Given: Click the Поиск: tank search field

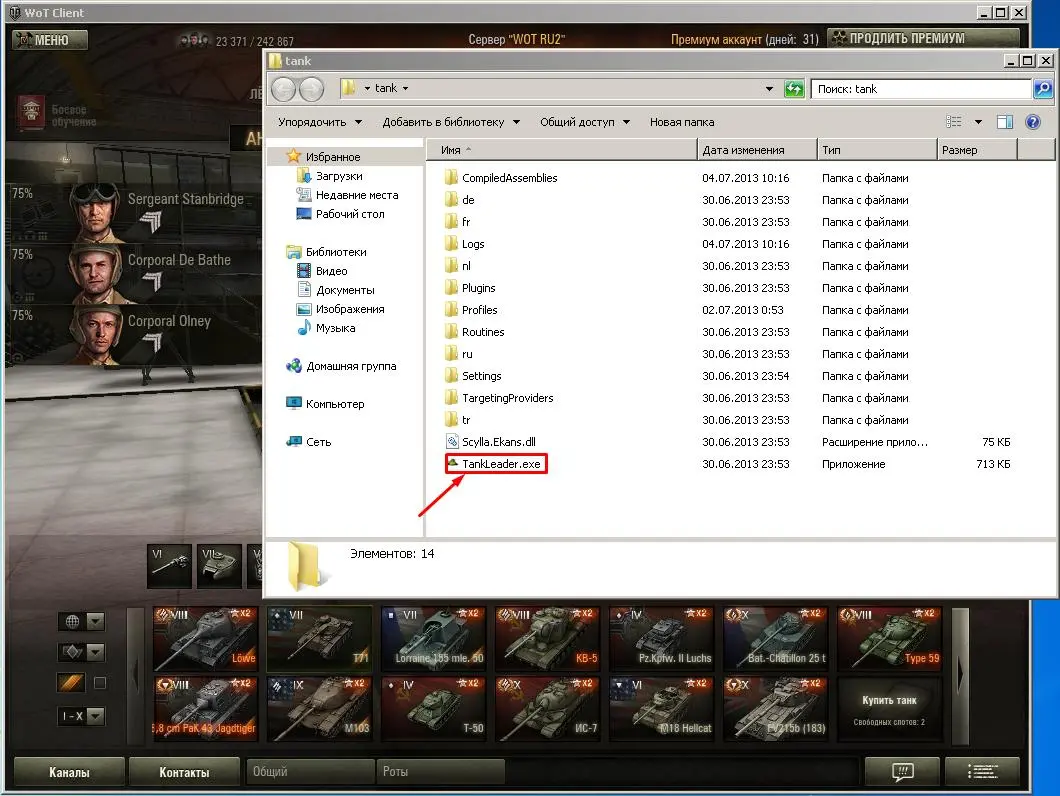Looking at the screenshot, I should [921, 89].
